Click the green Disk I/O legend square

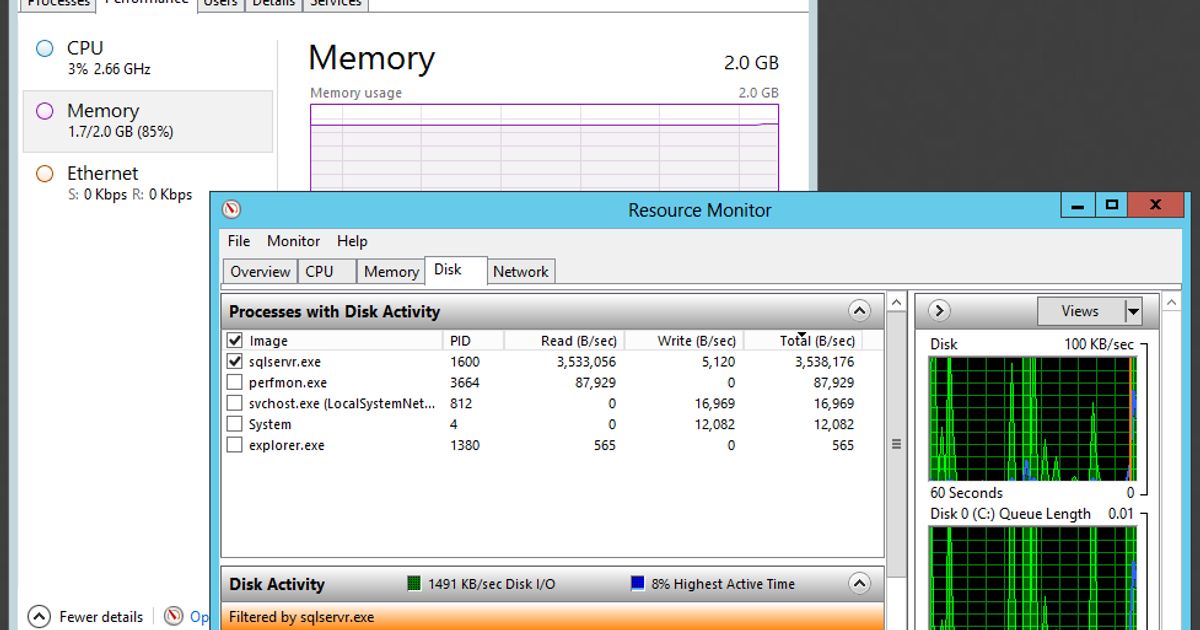coord(414,584)
